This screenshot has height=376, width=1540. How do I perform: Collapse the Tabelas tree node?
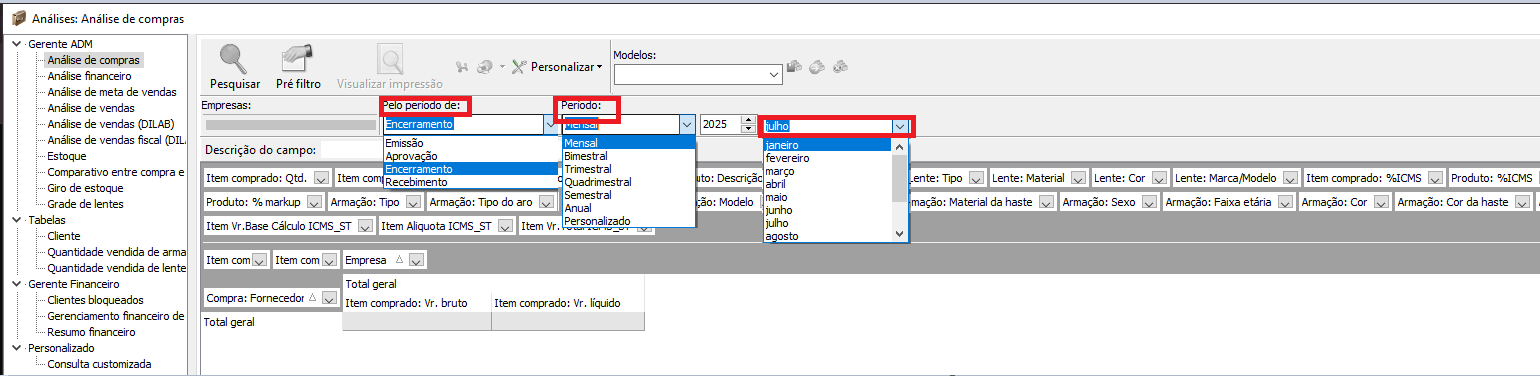coord(16,220)
